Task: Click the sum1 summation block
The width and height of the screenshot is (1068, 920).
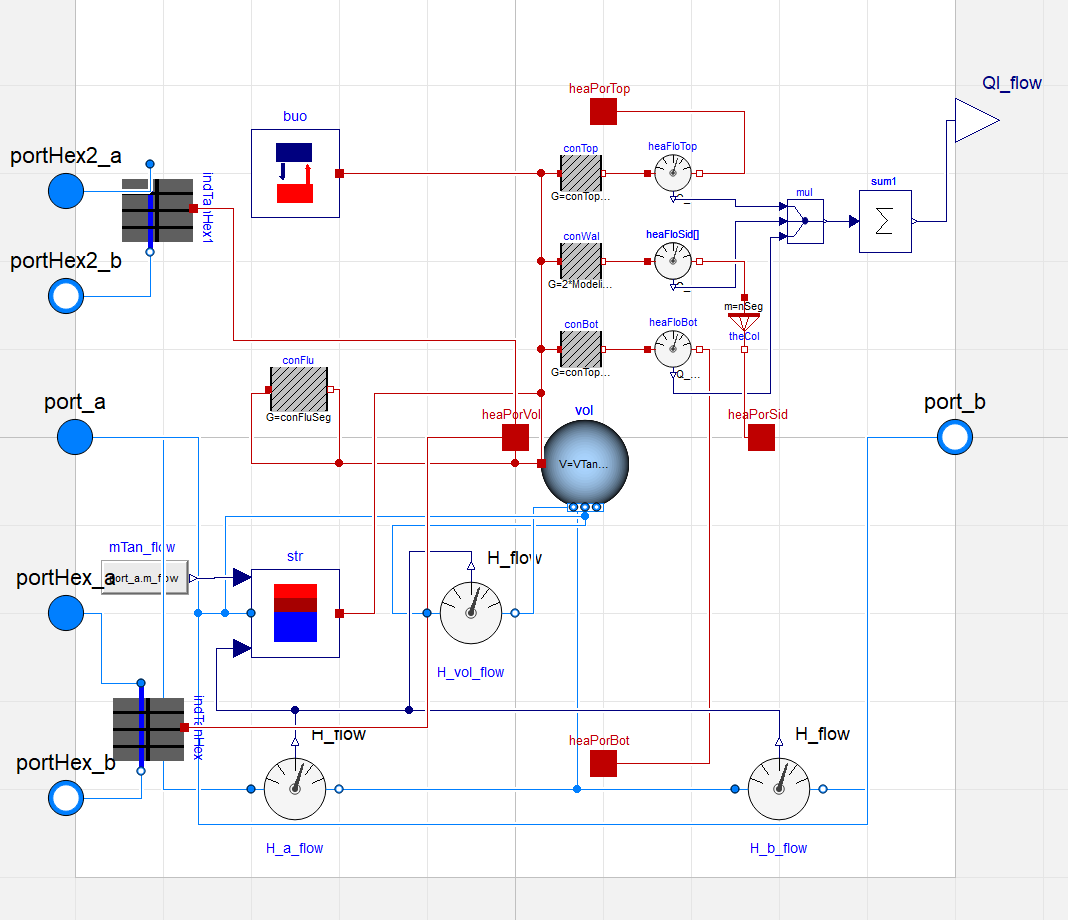Action: point(885,221)
